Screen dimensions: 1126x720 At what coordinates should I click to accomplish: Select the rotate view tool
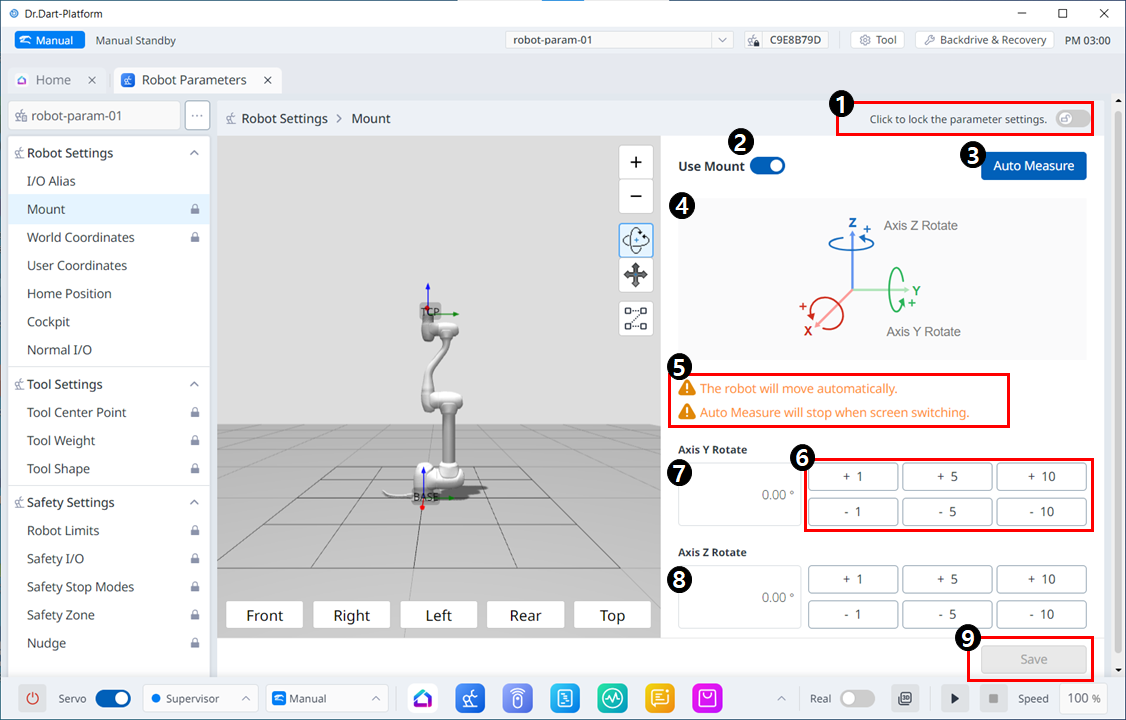[x=636, y=240]
